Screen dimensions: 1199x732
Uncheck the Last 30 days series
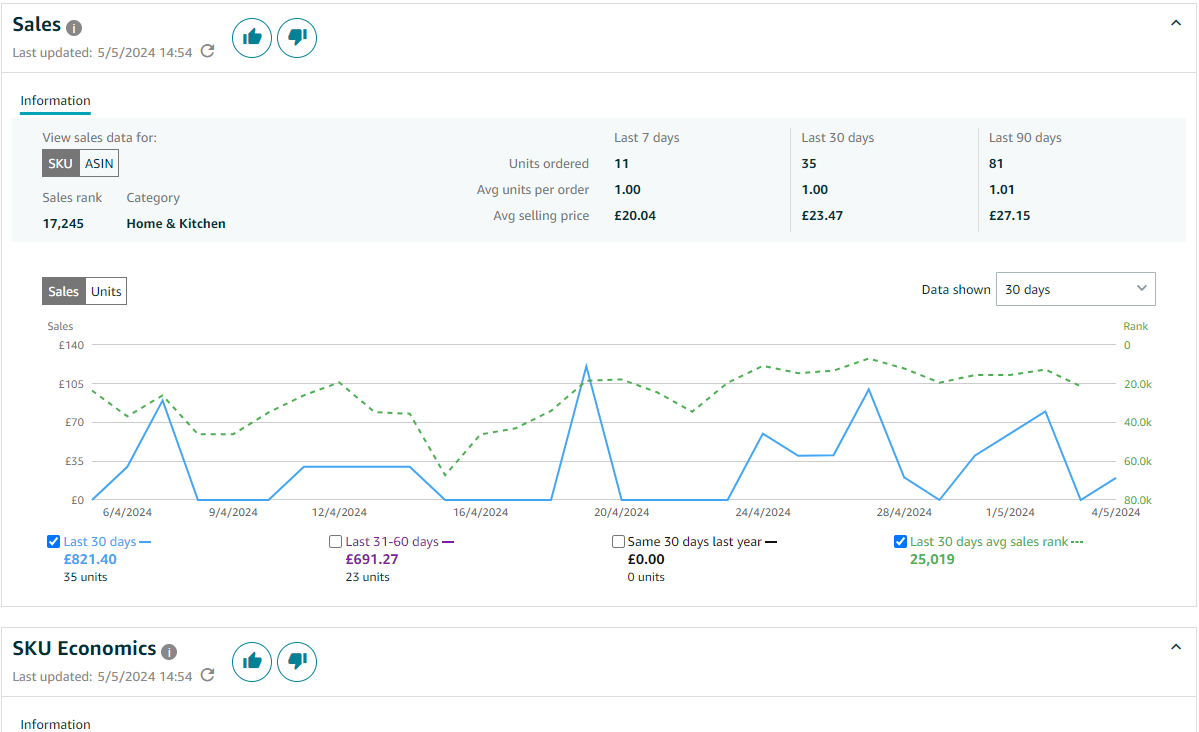(x=54, y=542)
